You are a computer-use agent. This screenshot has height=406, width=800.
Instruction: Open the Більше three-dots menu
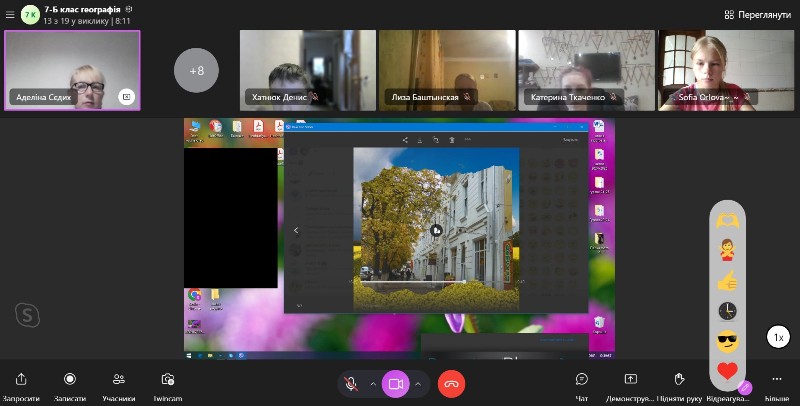tap(776, 380)
